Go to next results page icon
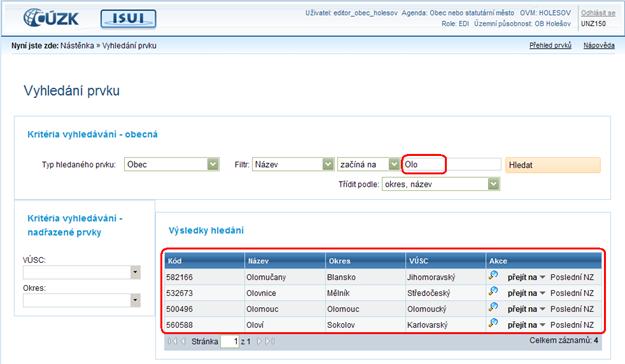Screen dimensions: 625x364 [260, 341]
